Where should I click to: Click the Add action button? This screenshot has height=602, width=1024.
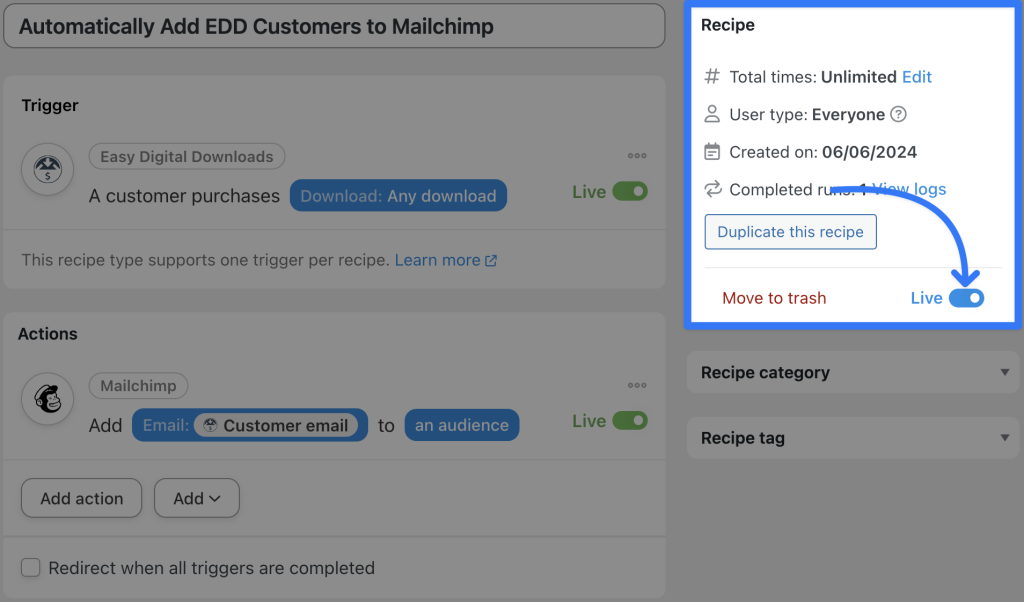(x=81, y=497)
